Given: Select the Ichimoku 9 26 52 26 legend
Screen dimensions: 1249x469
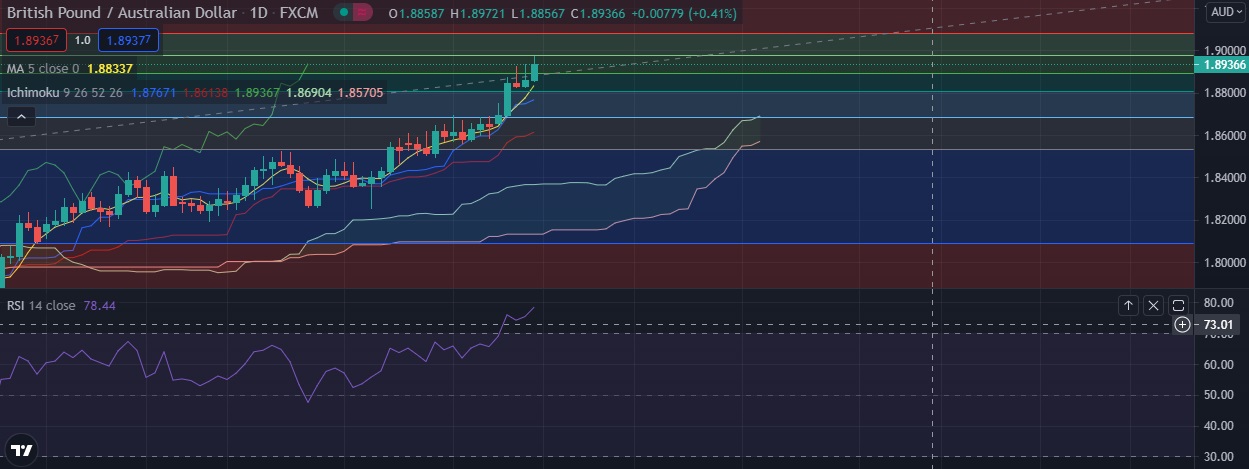Looking at the screenshot, I should click(x=64, y=92).
